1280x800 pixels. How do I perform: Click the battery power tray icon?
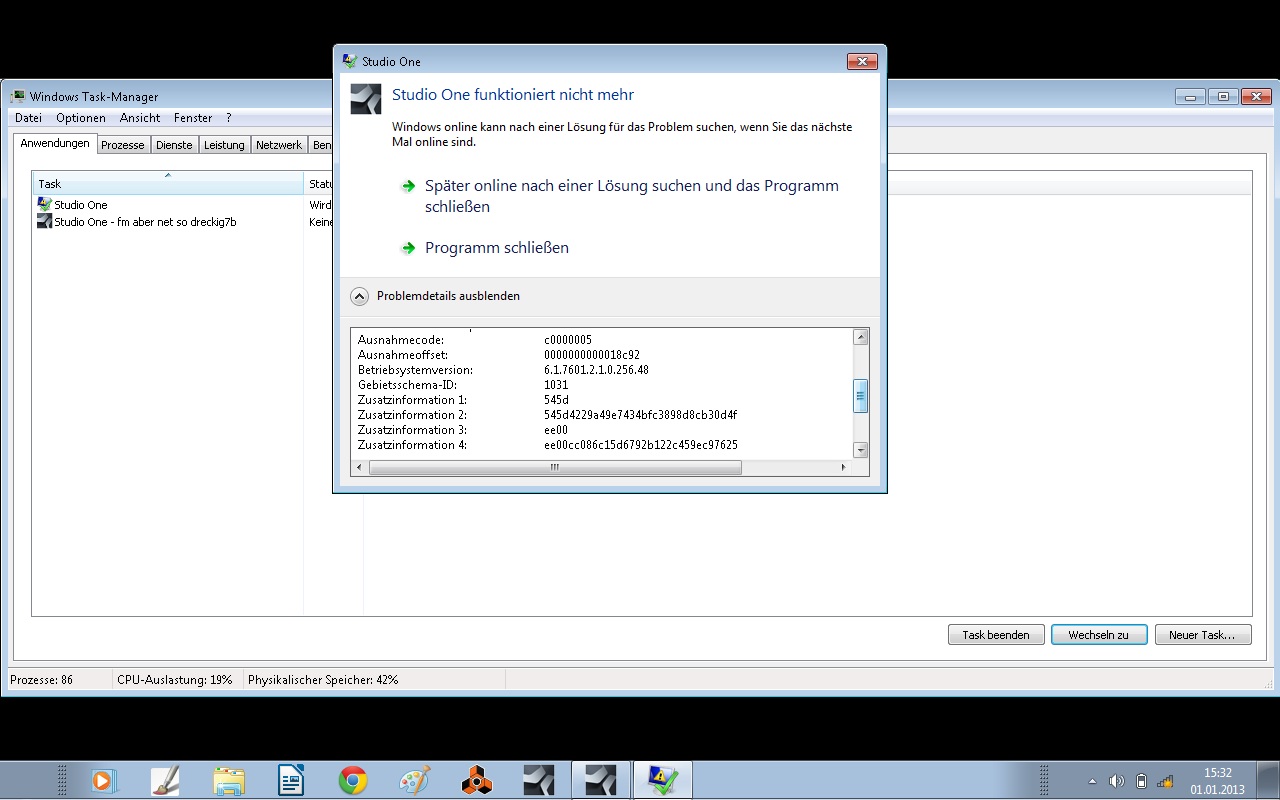click(x=1141, y=781)
